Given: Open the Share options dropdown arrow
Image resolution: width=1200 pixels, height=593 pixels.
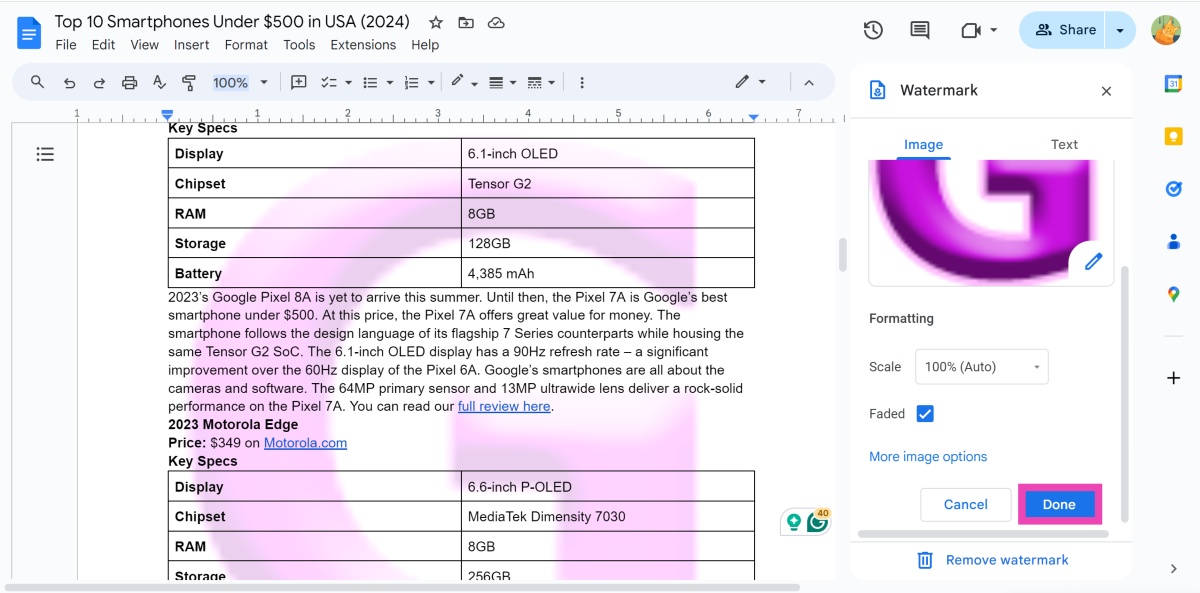Looking at the screenshot, I should click(x=1120, y=30).
